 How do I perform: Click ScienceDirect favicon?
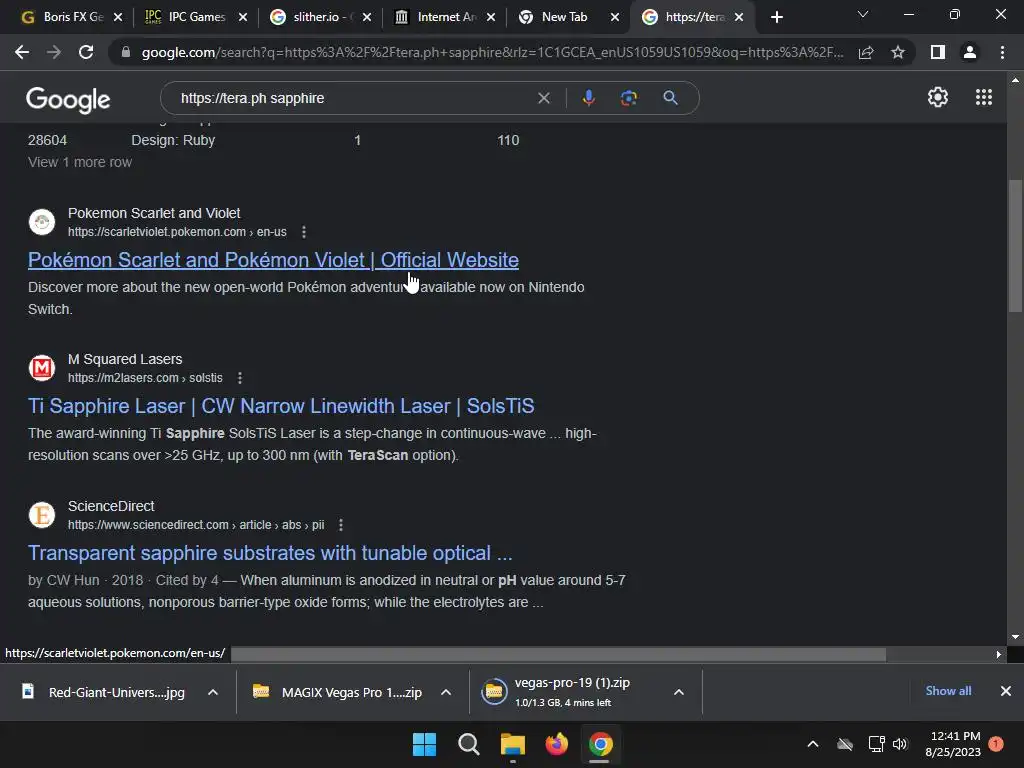42,515
